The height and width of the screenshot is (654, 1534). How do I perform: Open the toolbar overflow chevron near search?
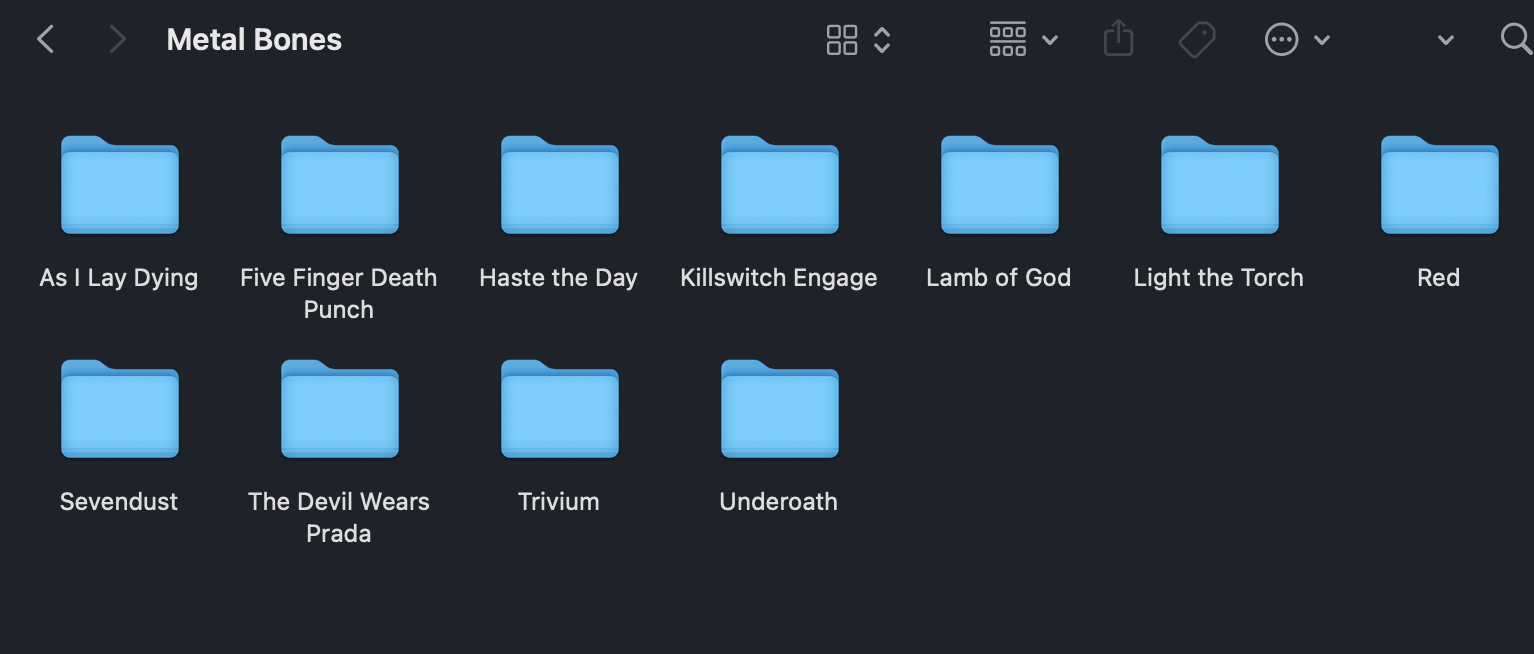click(x=1445, y=40)
